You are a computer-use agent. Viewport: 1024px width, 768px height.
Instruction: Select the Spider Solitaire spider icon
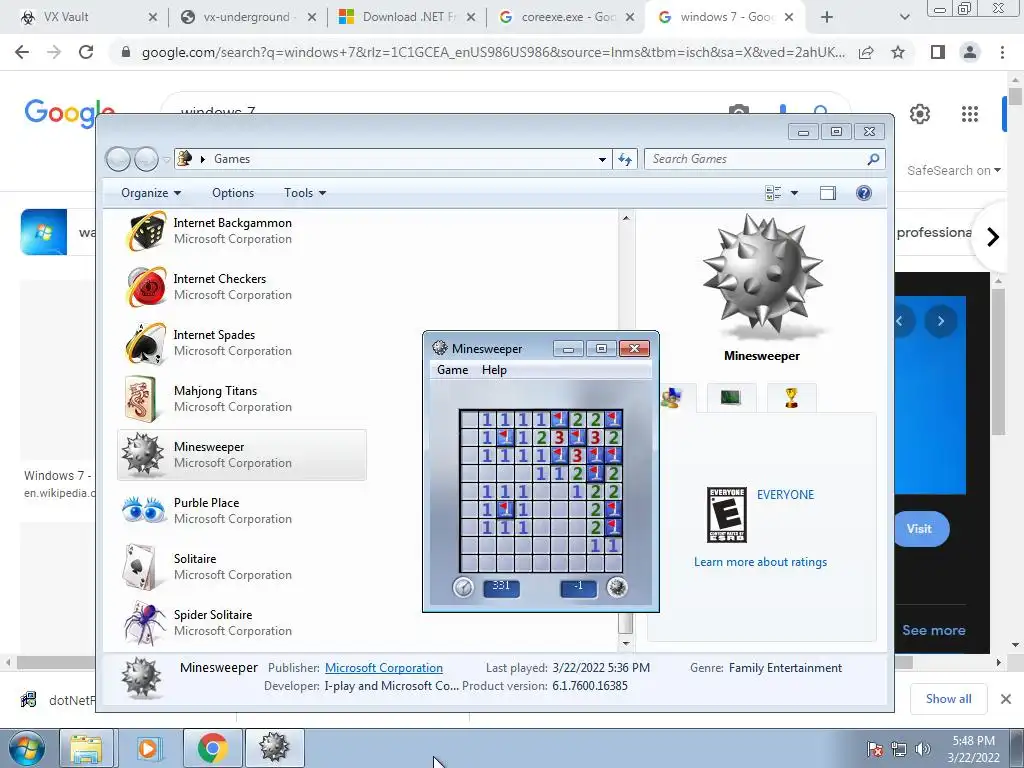coord(144,623)
